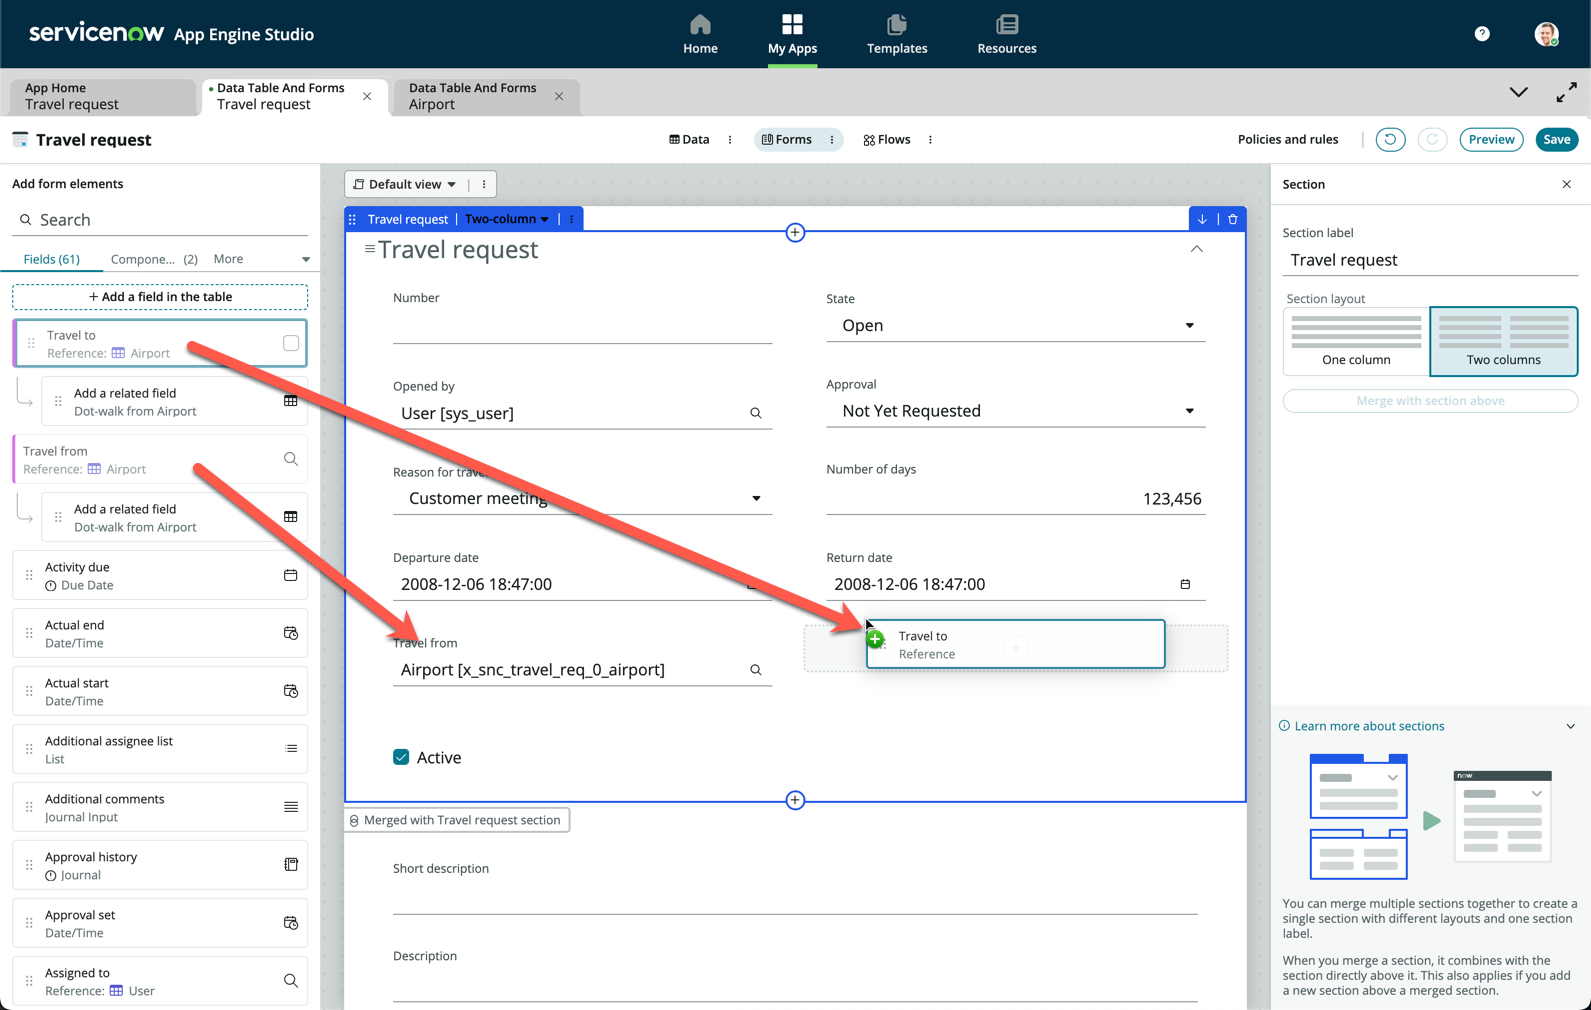Edit the Section label input

[x=1430, y=260]
